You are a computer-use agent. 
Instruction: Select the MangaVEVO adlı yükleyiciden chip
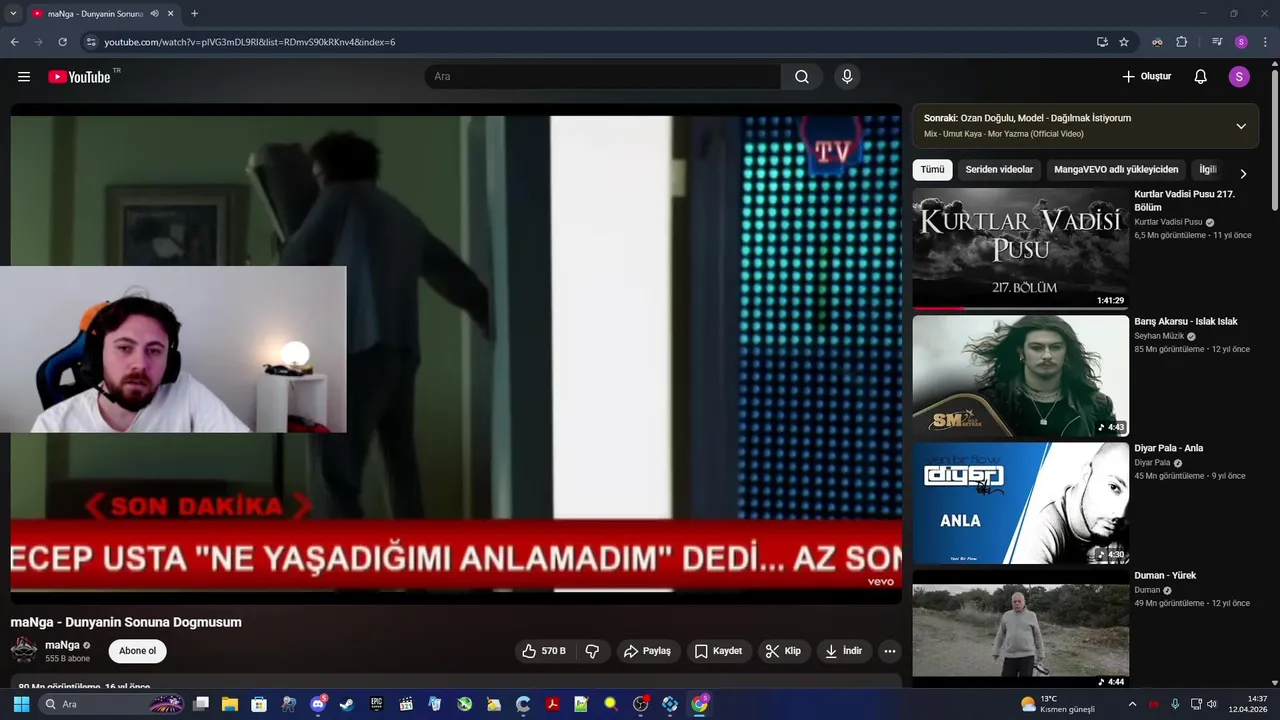(x=1116, y=170)
